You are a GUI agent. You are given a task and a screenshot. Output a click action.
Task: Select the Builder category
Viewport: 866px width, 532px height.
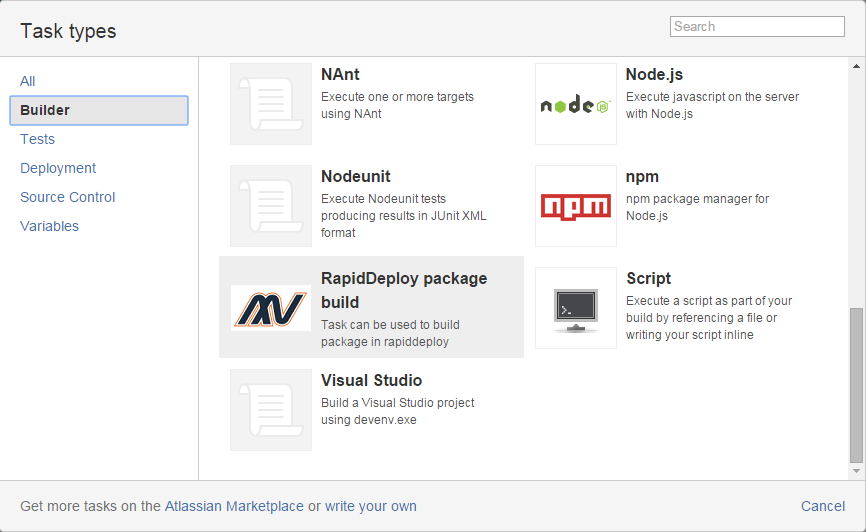coord(99,110)
